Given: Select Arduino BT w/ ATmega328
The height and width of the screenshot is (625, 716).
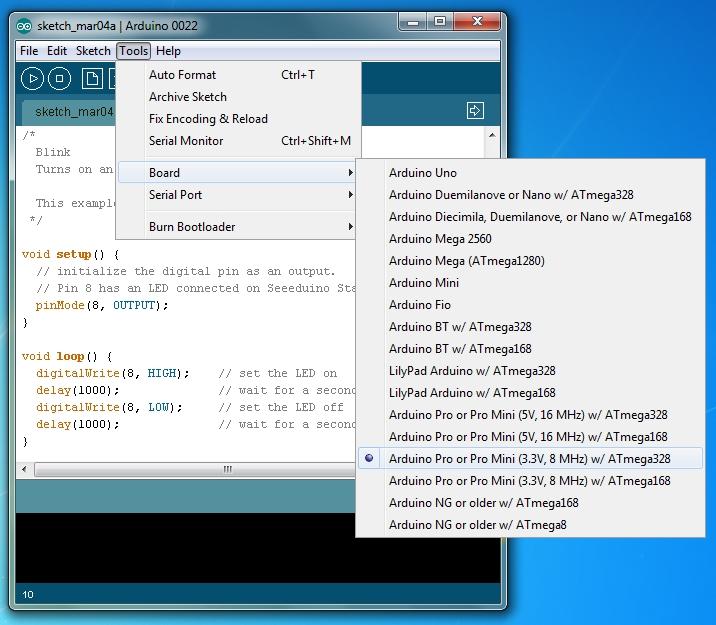Looking at the screenshot, I should pyautogui.click(x=530, y=327).
